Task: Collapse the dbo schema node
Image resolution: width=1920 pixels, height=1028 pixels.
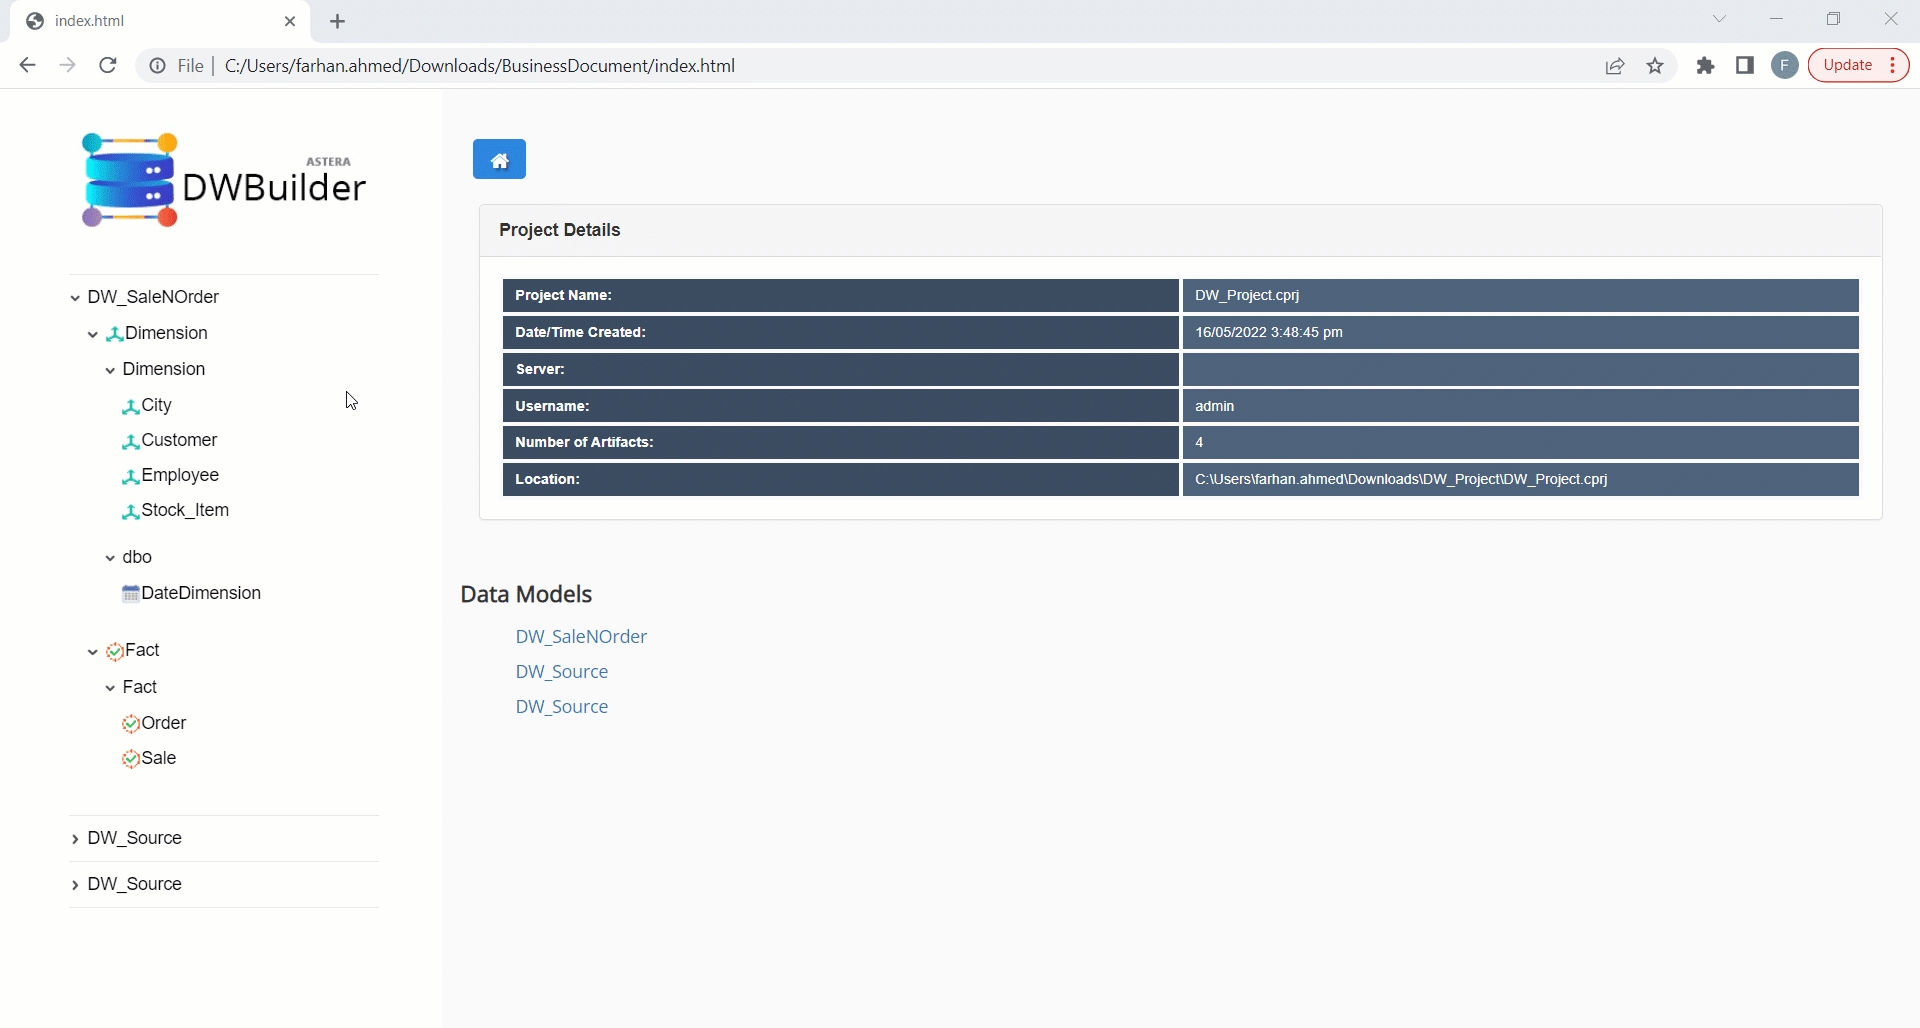Action: click(110, 558)
